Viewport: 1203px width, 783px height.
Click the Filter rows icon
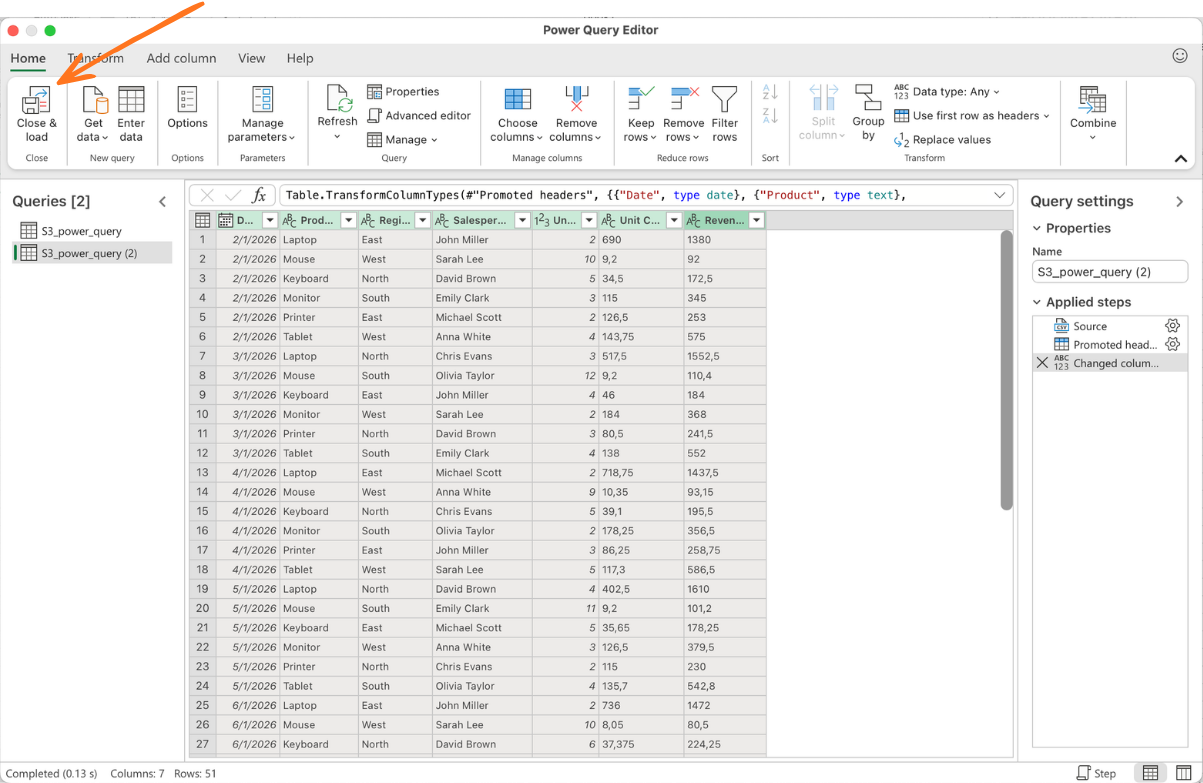click(x=724, y=100)
